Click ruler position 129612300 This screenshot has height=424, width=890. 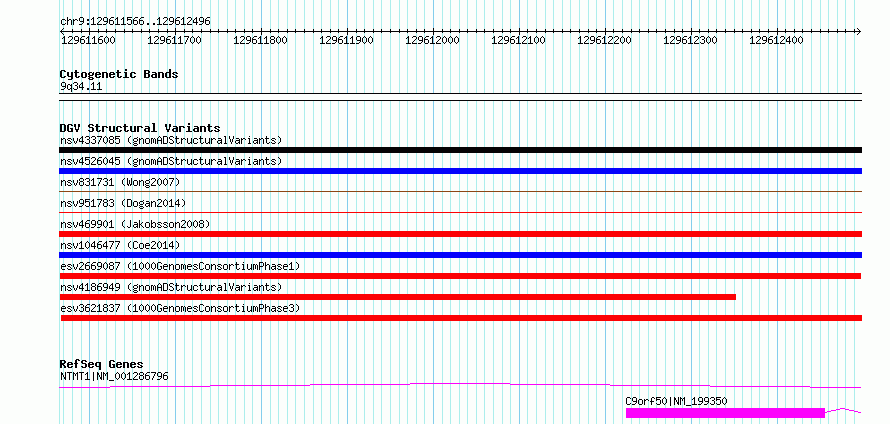tap(690, 40)
